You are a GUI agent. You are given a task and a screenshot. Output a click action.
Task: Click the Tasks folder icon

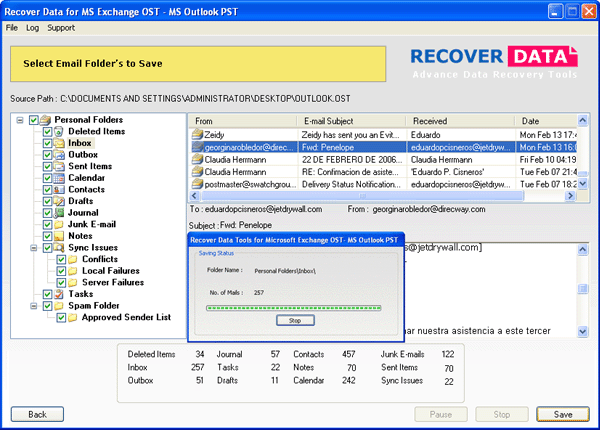pyautogui.click(x=59, y=294)
